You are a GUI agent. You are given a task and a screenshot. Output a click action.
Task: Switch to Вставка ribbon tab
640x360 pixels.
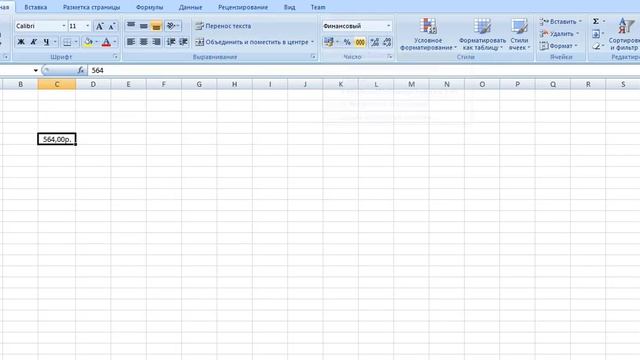36,7
